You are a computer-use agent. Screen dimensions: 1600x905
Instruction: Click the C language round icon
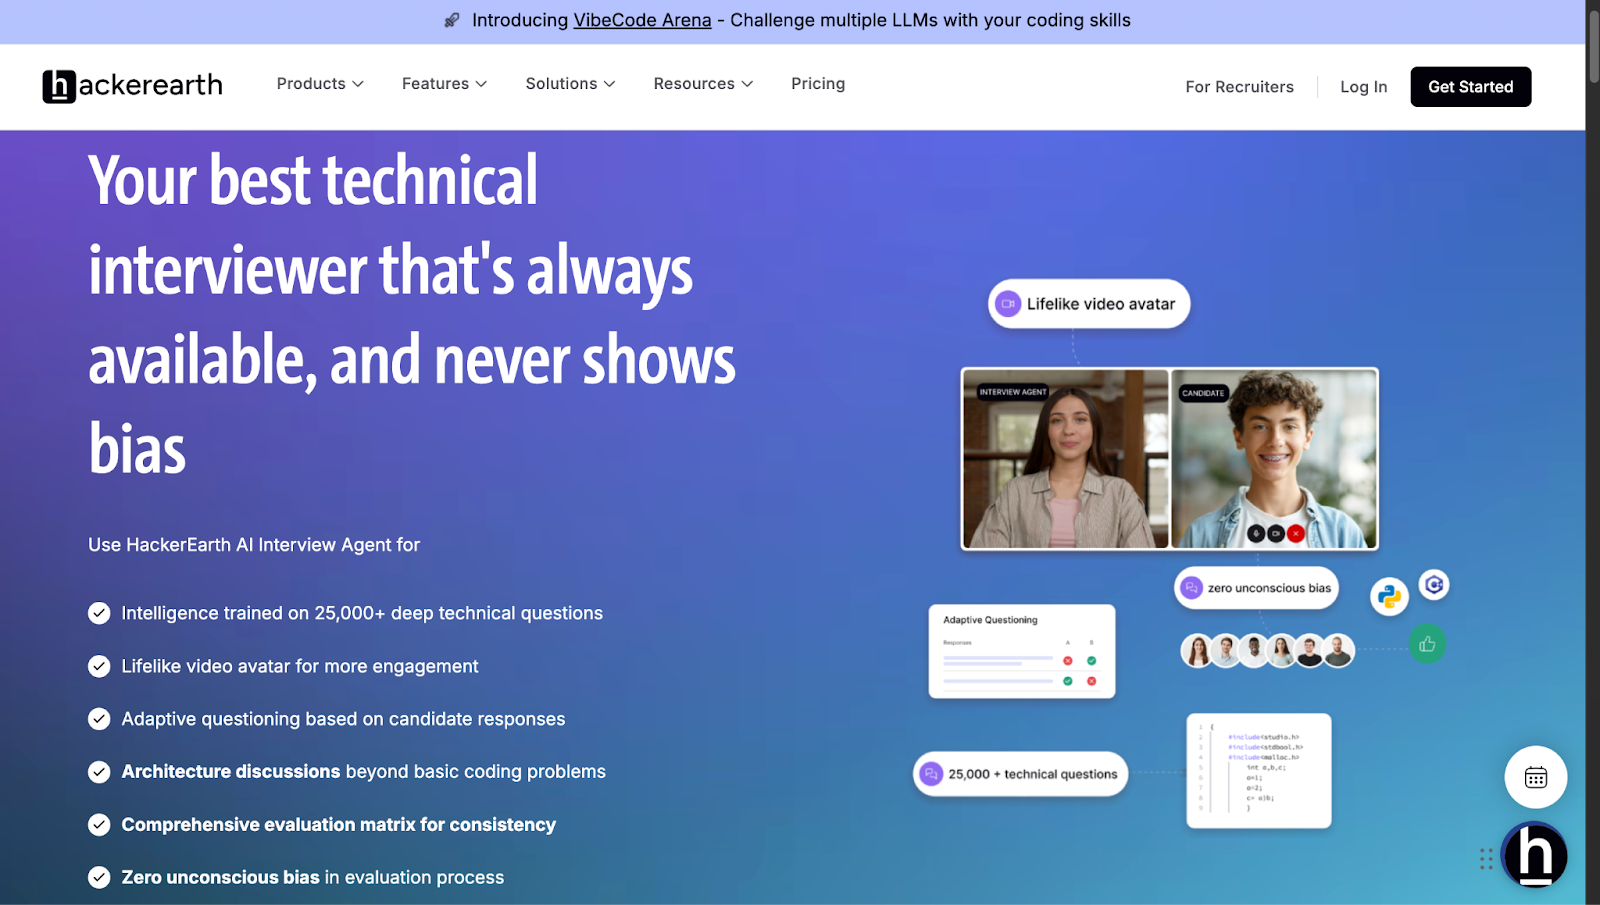pos(1434,585)
